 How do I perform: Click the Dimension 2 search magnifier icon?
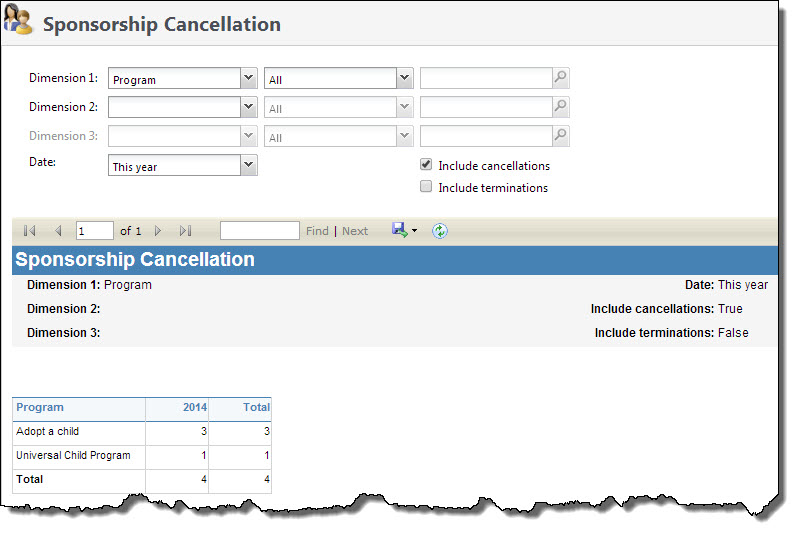click(561, 108)
